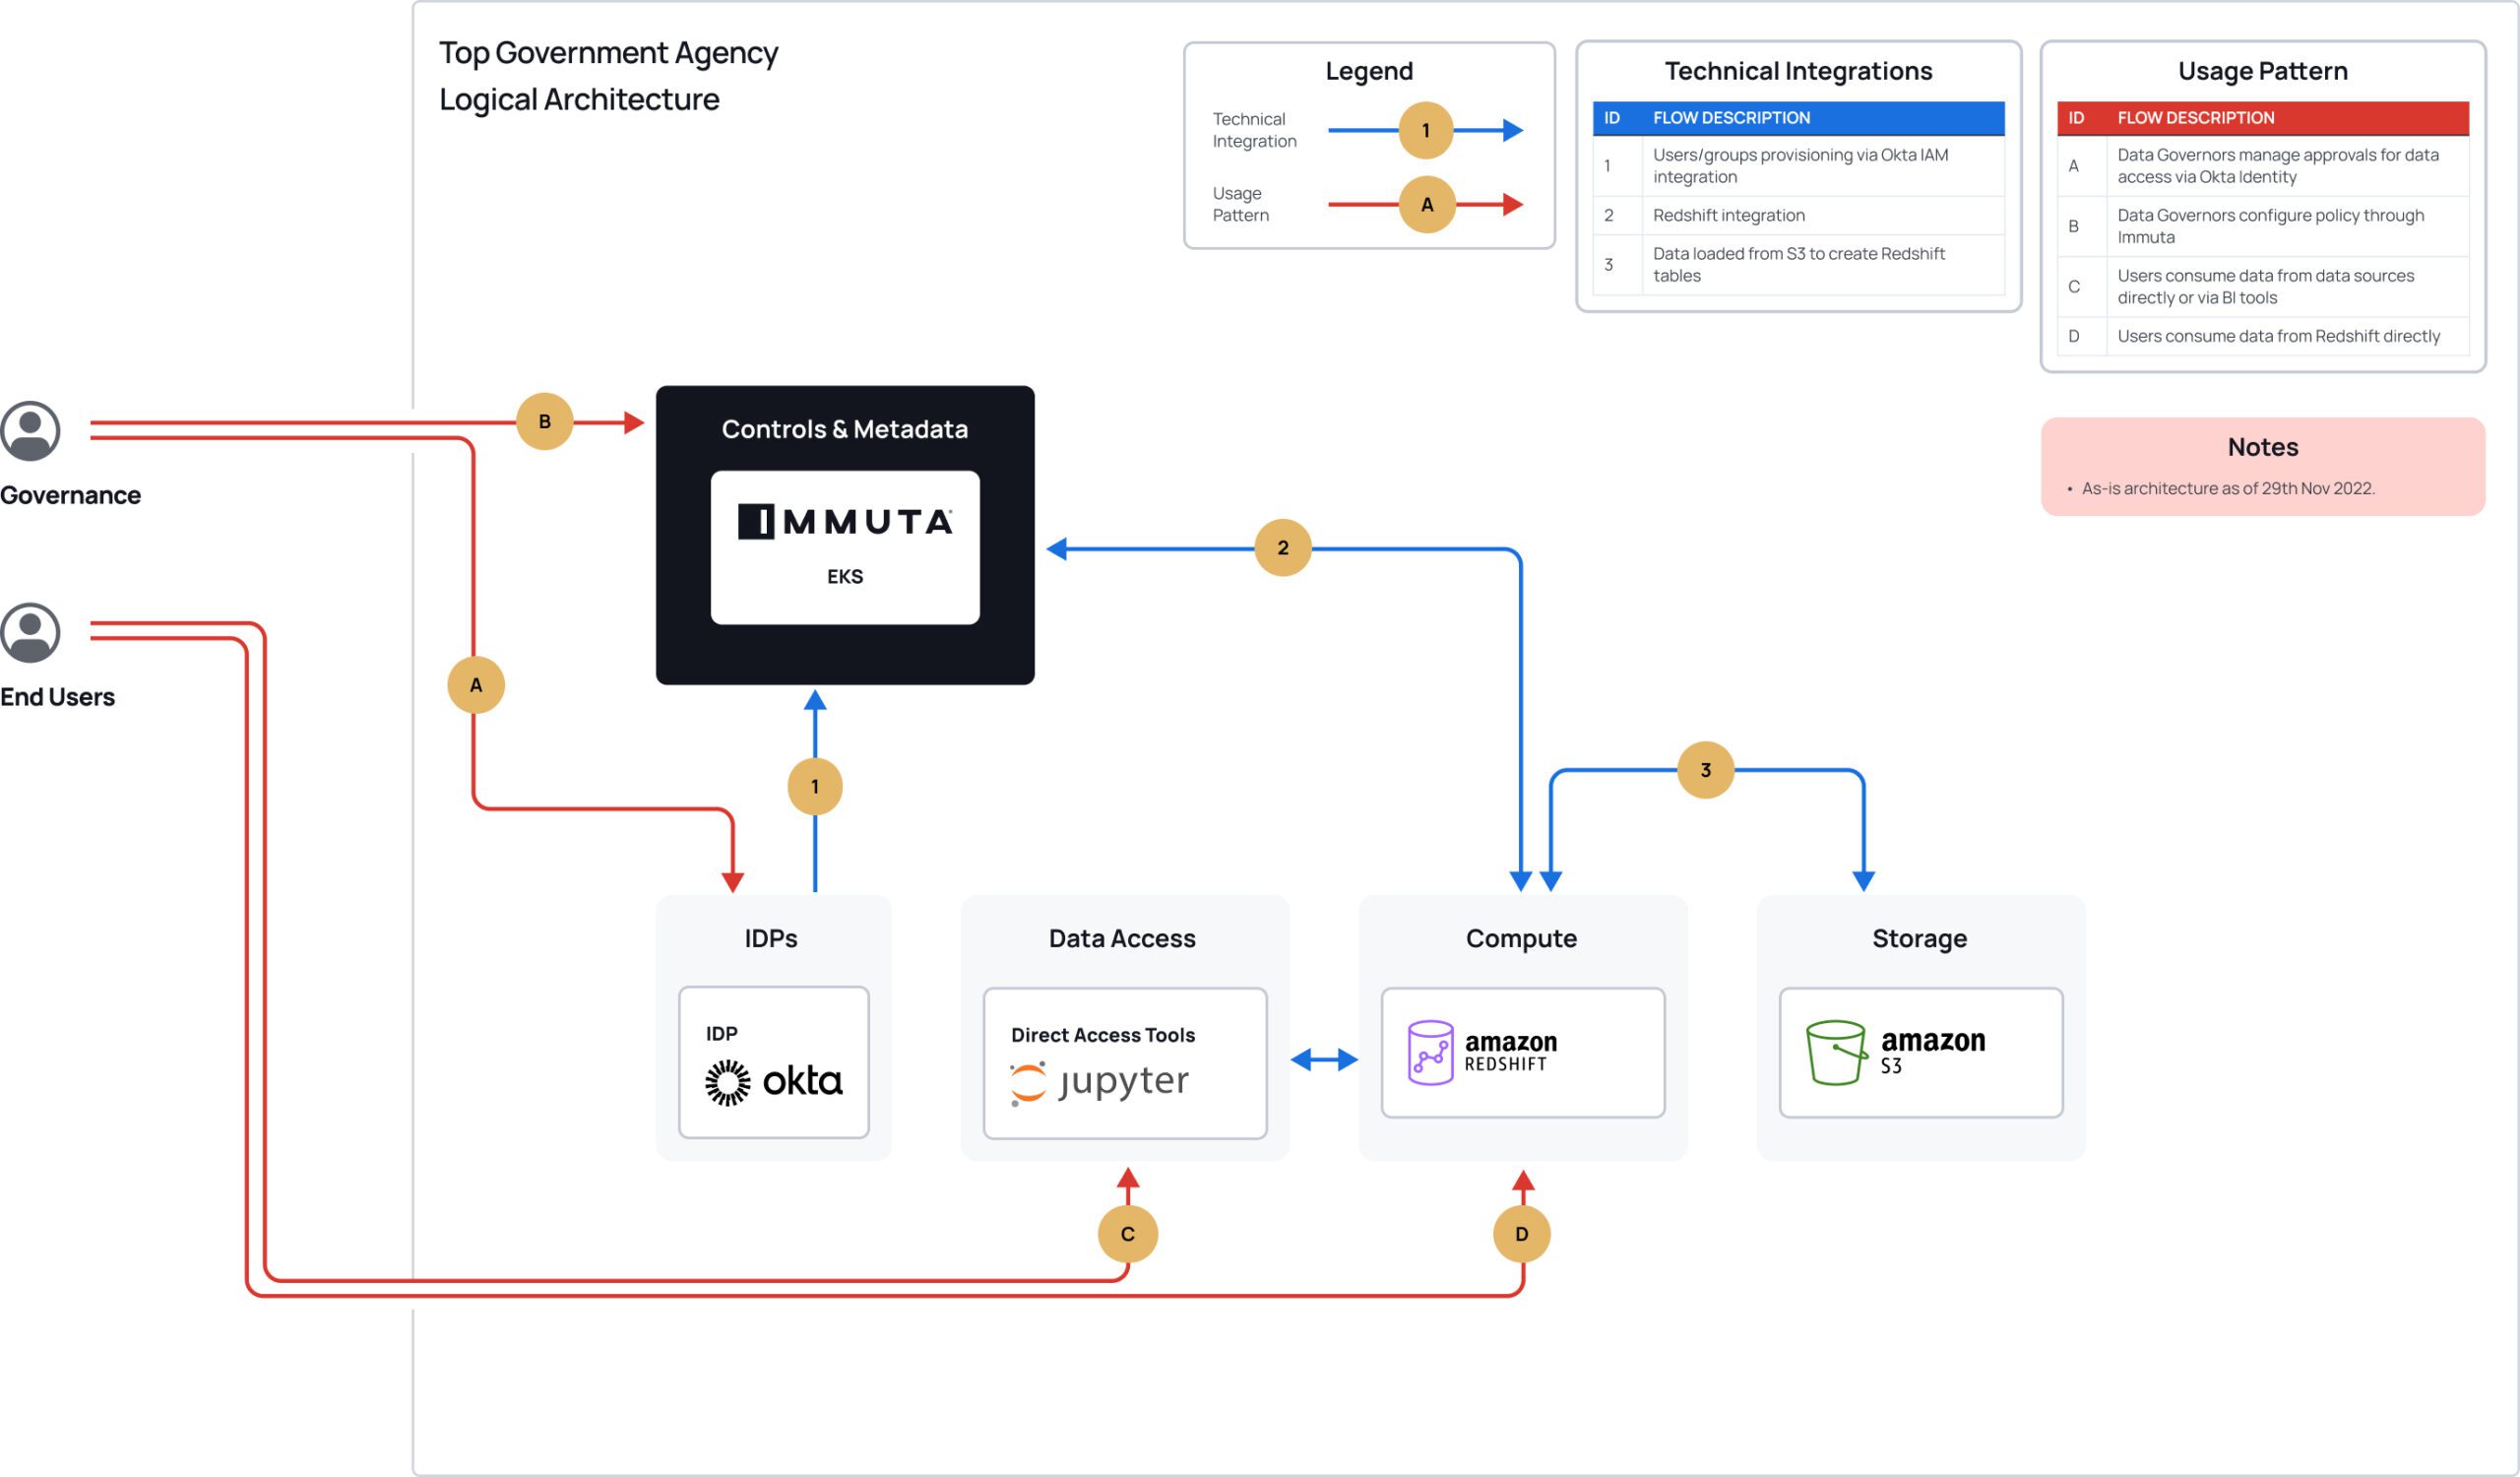The width and height of the screenshot is (2520, 1477).
Task: Click the "Technical Integration" legend label
Action: [x=1254, y=130]
